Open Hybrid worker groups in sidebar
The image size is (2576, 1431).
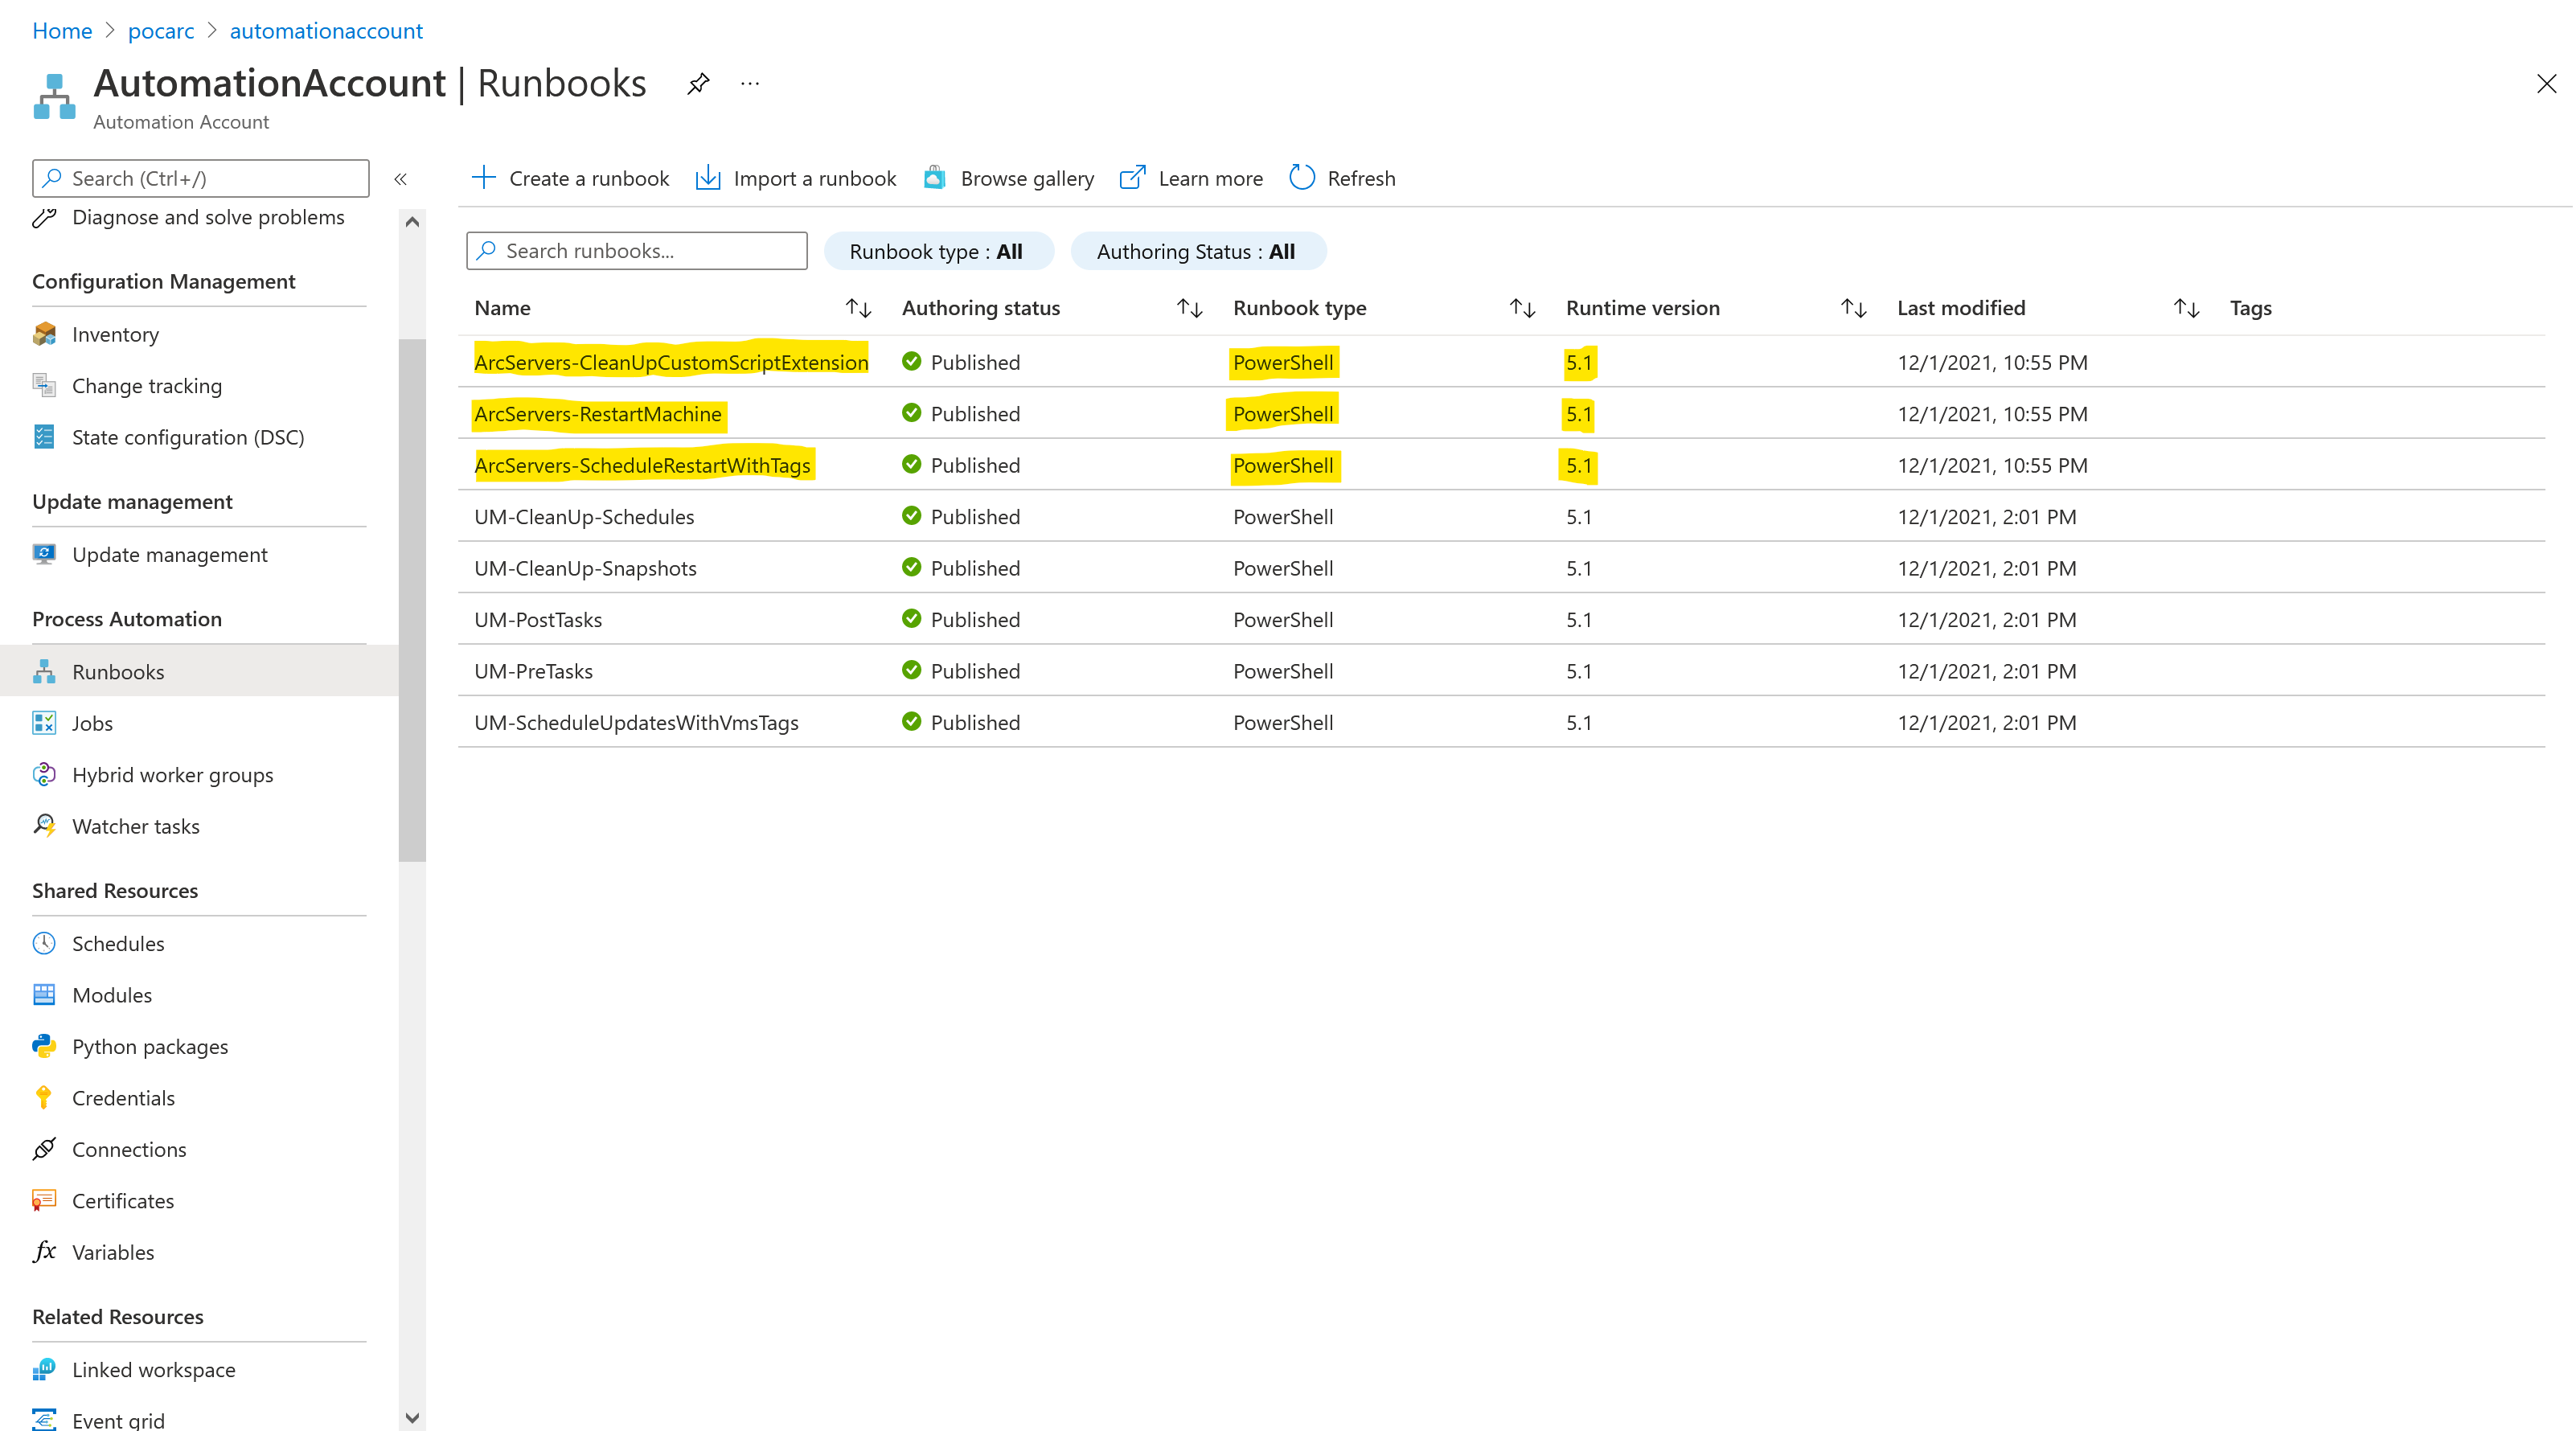pyautogui.click(x=172, y=775)
